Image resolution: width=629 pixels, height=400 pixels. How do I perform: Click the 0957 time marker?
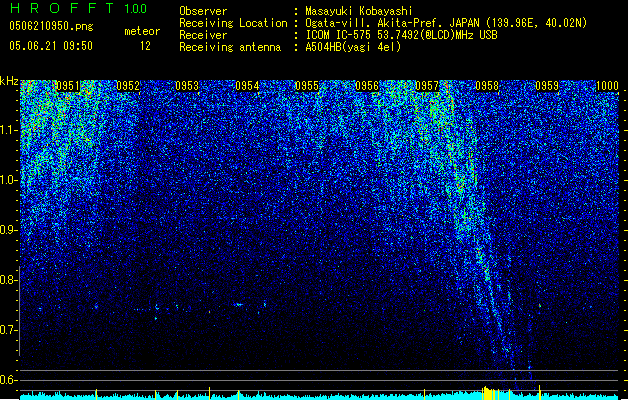click(x=427, y=86)
